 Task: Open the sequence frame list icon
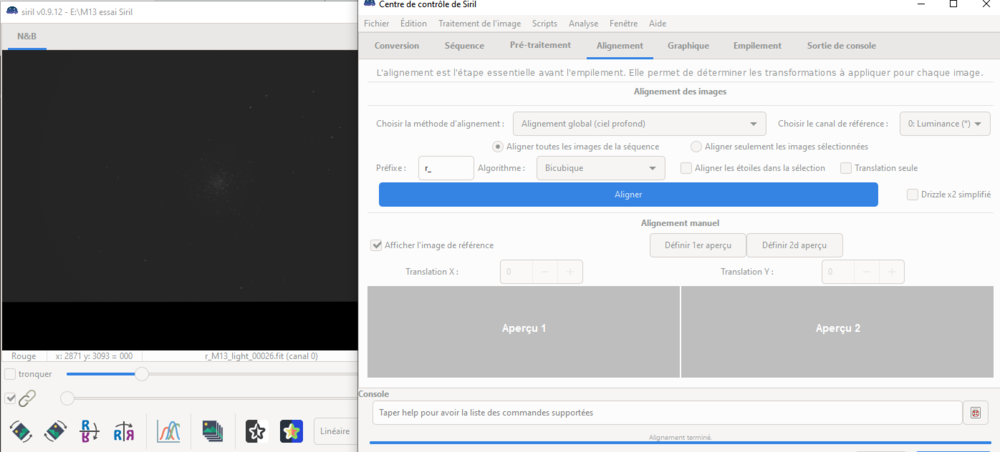(212, 432)
